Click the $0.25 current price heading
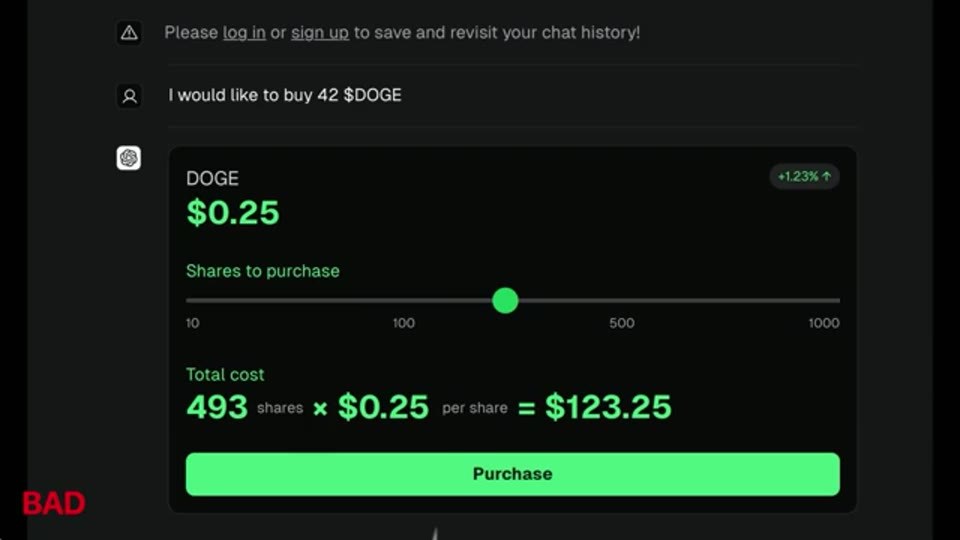960x540 pixels. click(x=233, y=213)
